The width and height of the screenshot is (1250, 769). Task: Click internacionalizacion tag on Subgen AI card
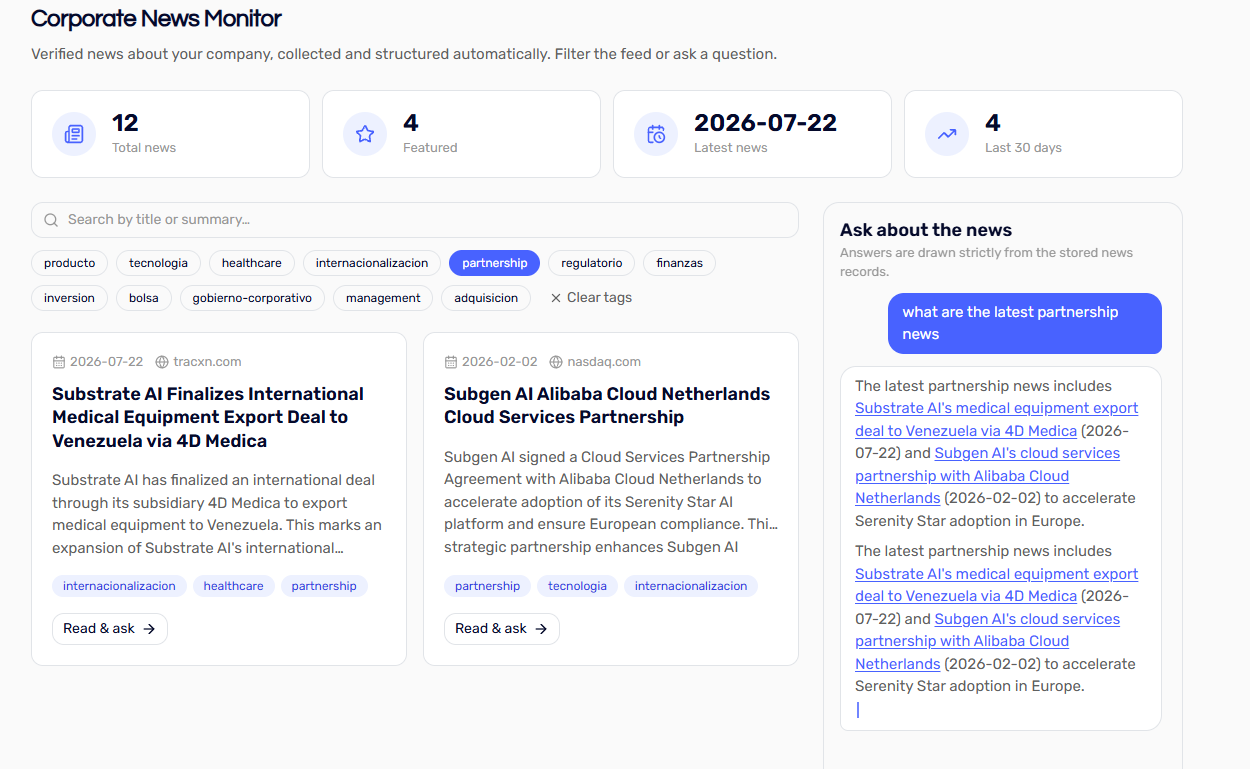[691, 586]
